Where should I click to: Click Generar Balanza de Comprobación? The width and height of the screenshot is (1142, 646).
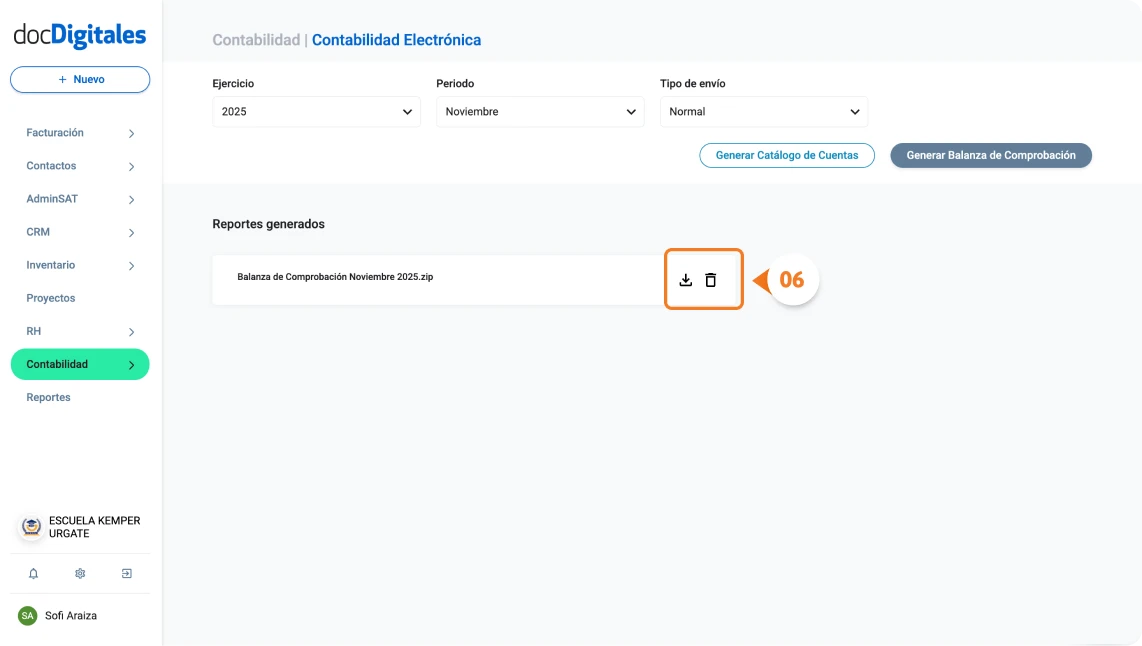[x=990, y=155]
